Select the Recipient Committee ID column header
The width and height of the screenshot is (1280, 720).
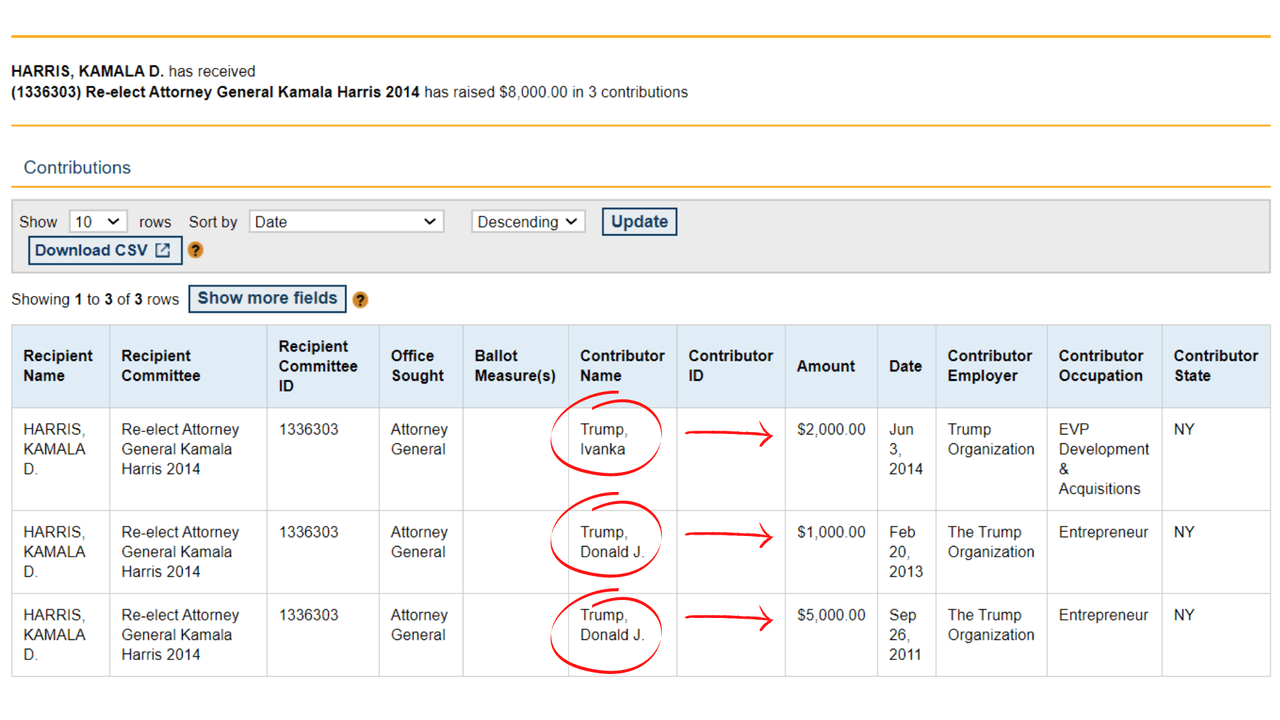pyautogui.click(x=318, y=366)
